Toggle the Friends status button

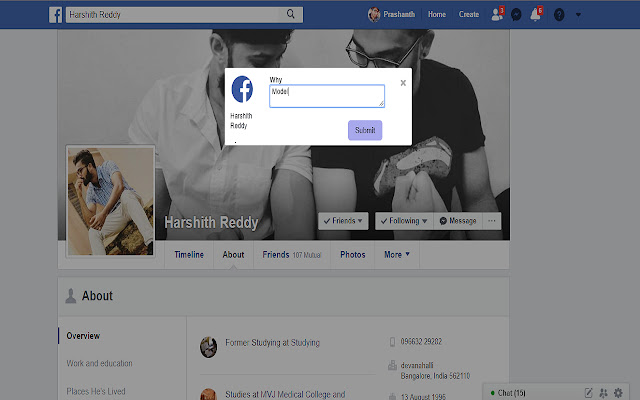(x=343, y=220)
